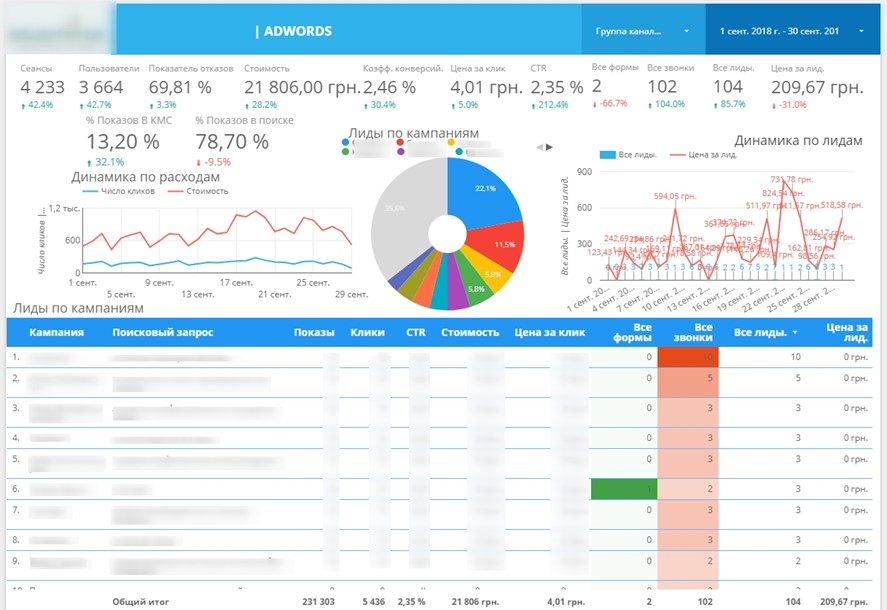Image resolution: width=887 pixels, height=610 pixels.
Task: Click the red calls cell in row 1
Action: click(x=688, y=357)
